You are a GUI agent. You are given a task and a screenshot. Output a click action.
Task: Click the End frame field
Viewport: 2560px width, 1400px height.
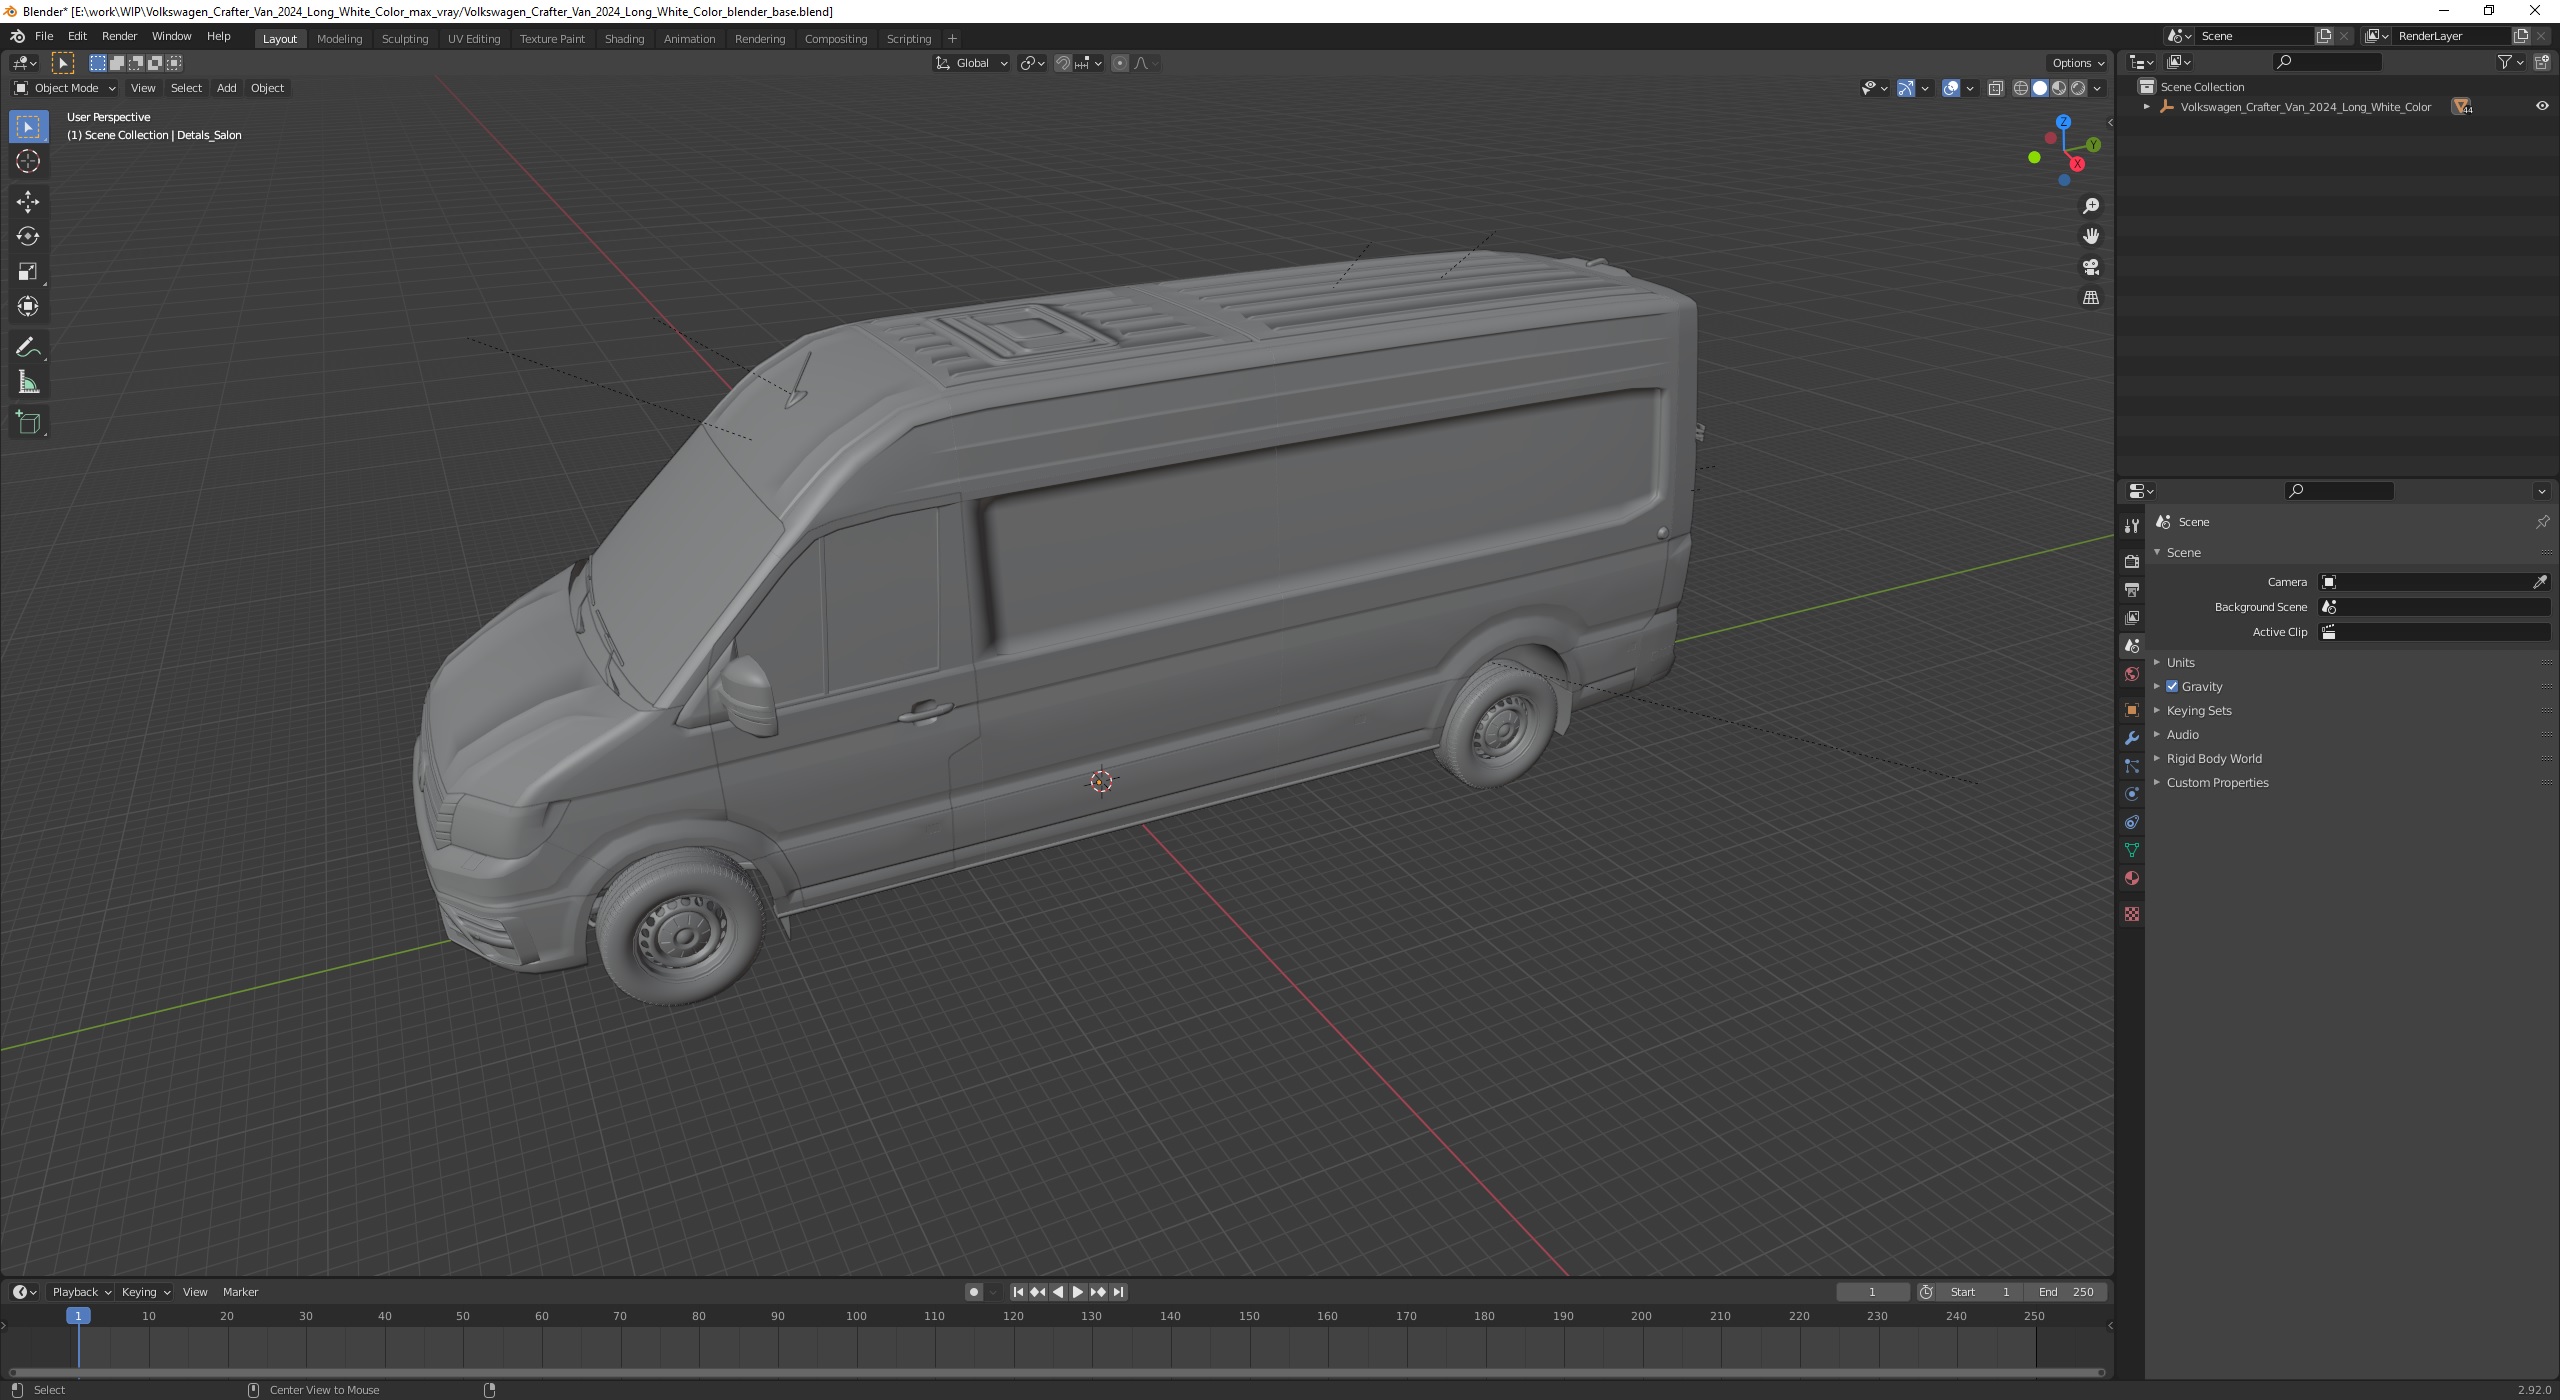[2066, 1292]
